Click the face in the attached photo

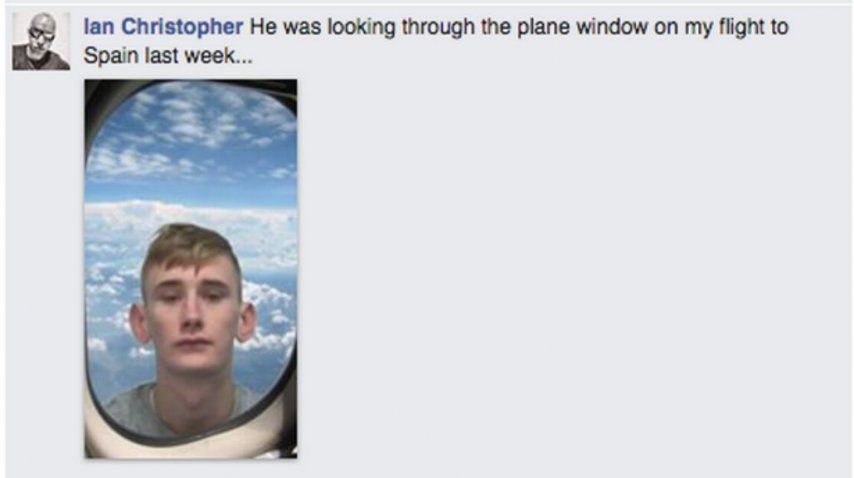[x=192, y=316]
